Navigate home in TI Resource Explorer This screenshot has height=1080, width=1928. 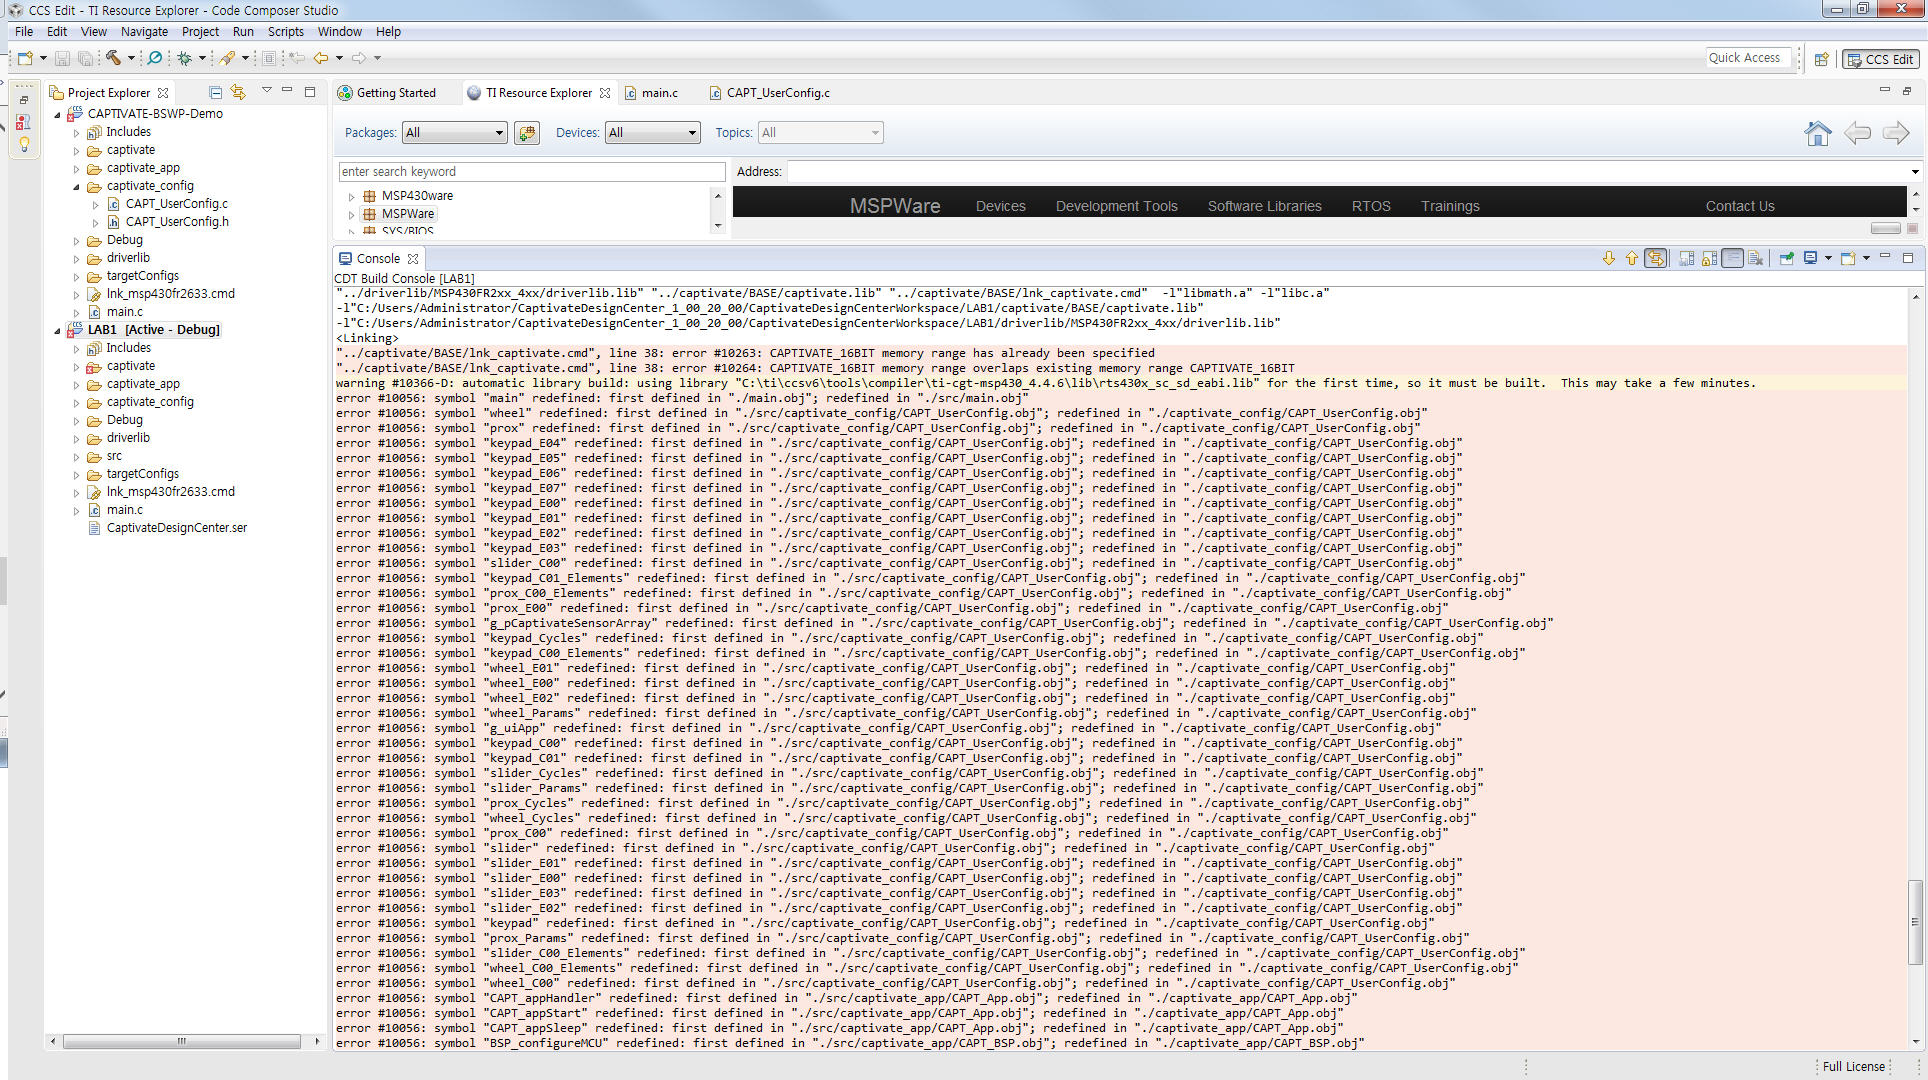(1819, 133)
